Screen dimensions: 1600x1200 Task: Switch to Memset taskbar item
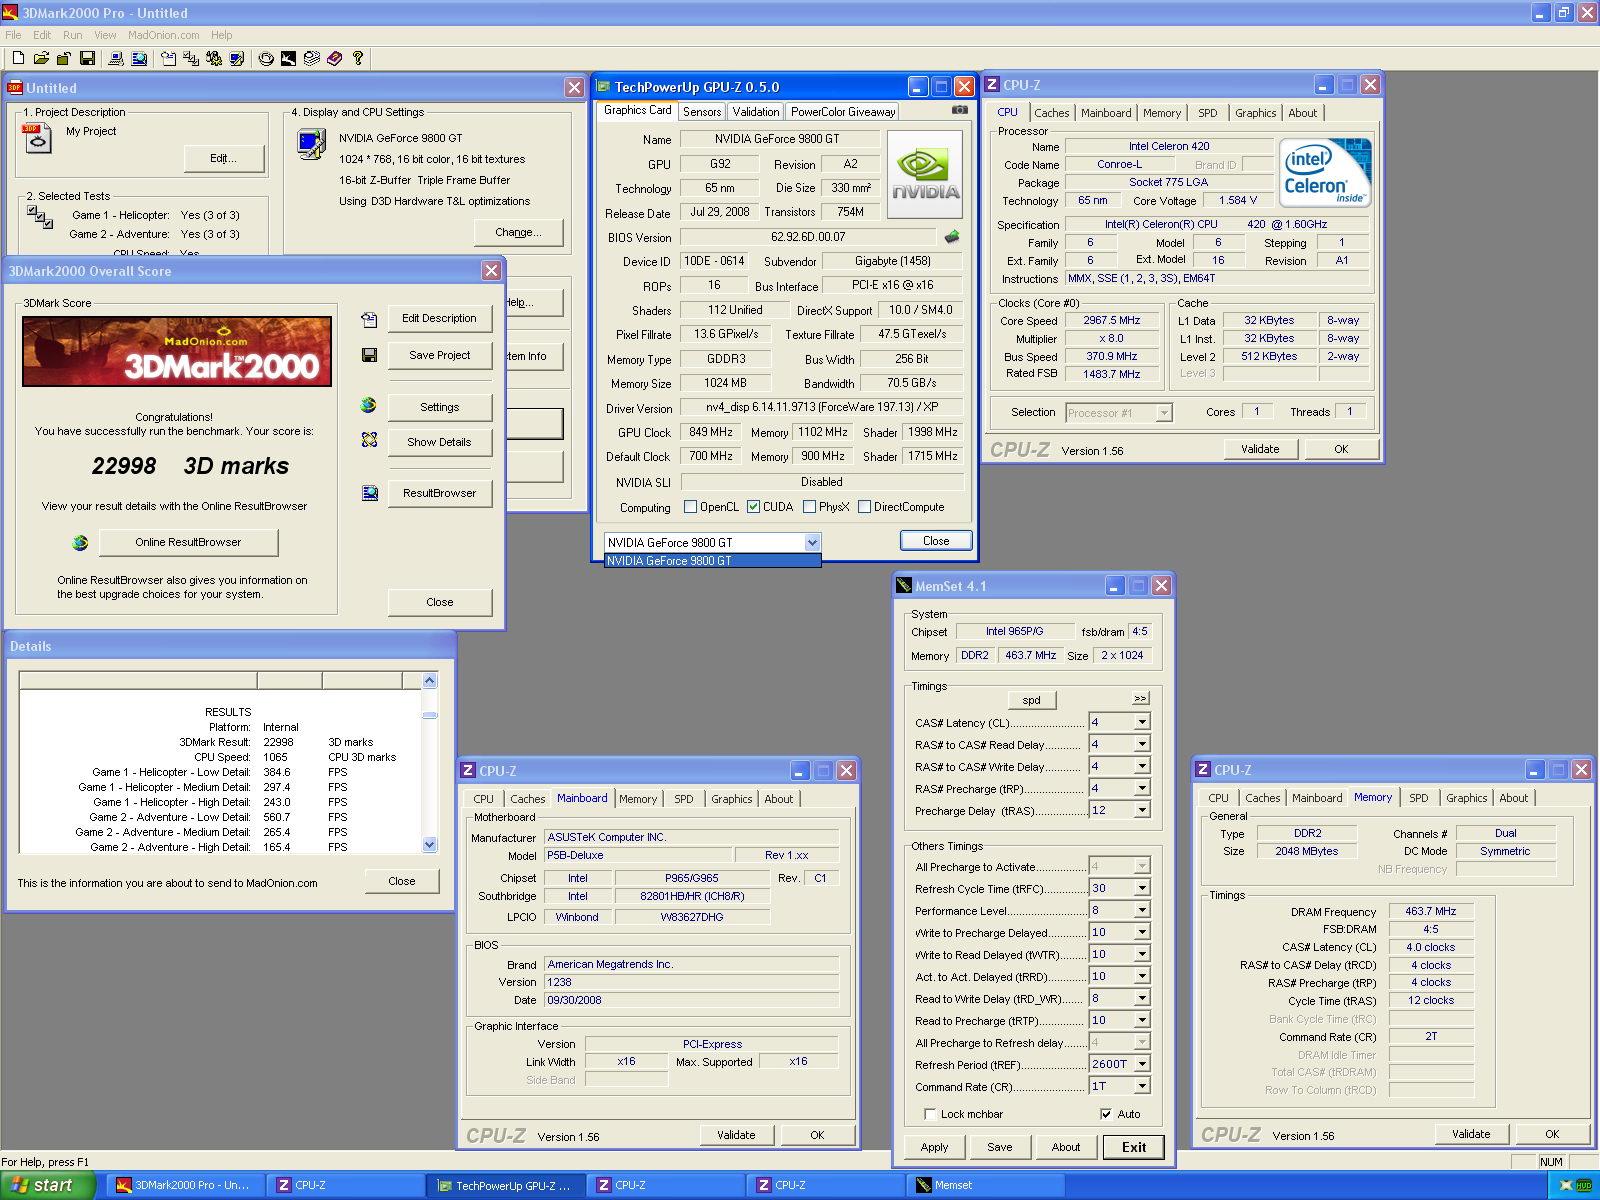pos(987,1185)
